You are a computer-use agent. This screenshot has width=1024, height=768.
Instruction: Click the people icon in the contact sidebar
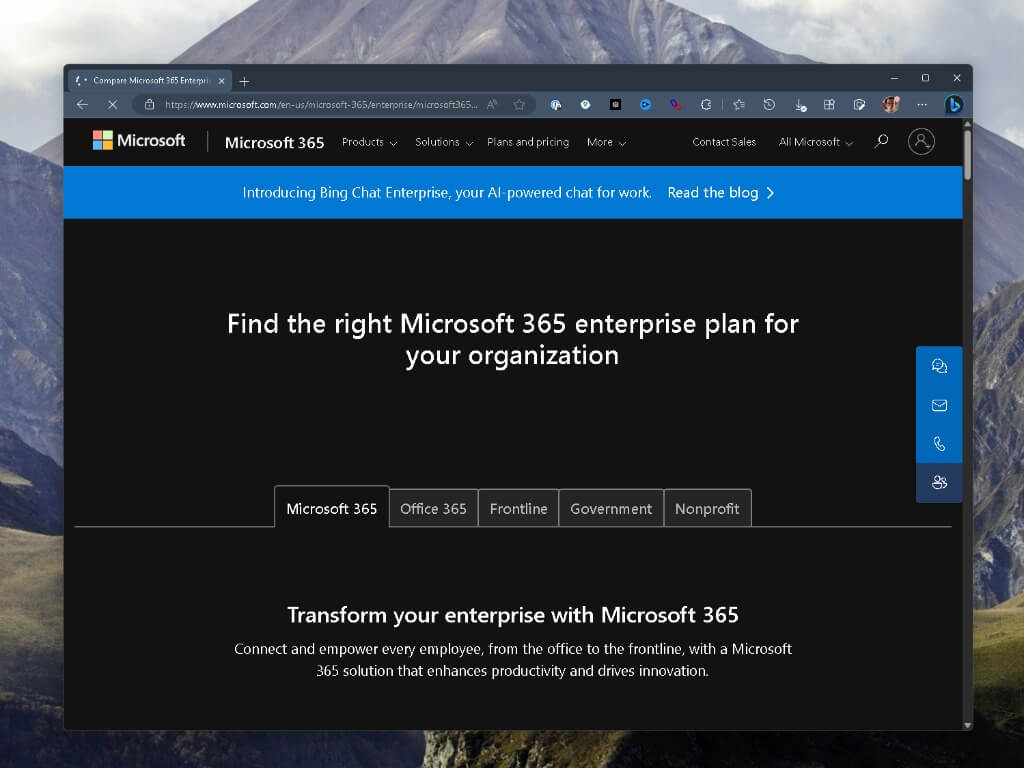(939, 483)
